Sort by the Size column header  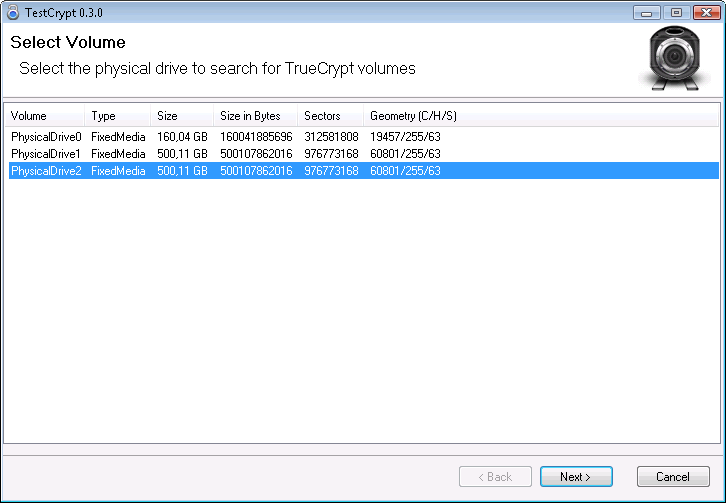click(x=182, y=116)
